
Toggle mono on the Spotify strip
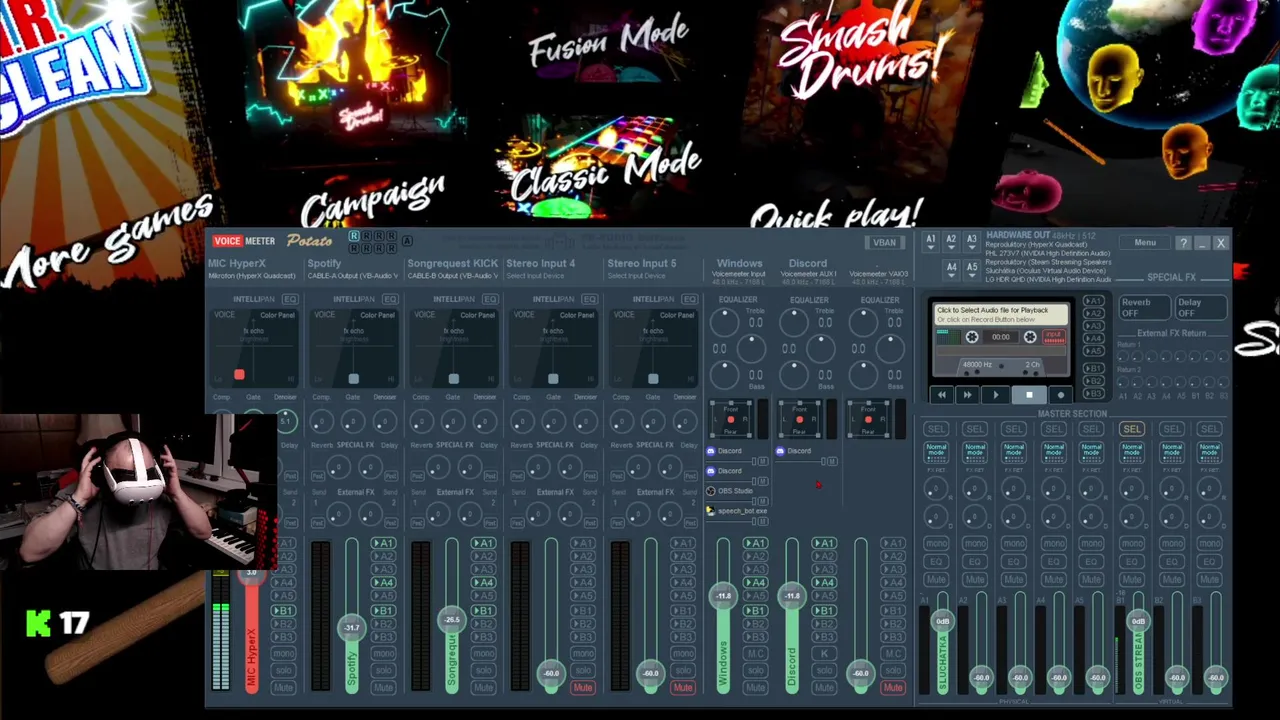tap(383, 653)
